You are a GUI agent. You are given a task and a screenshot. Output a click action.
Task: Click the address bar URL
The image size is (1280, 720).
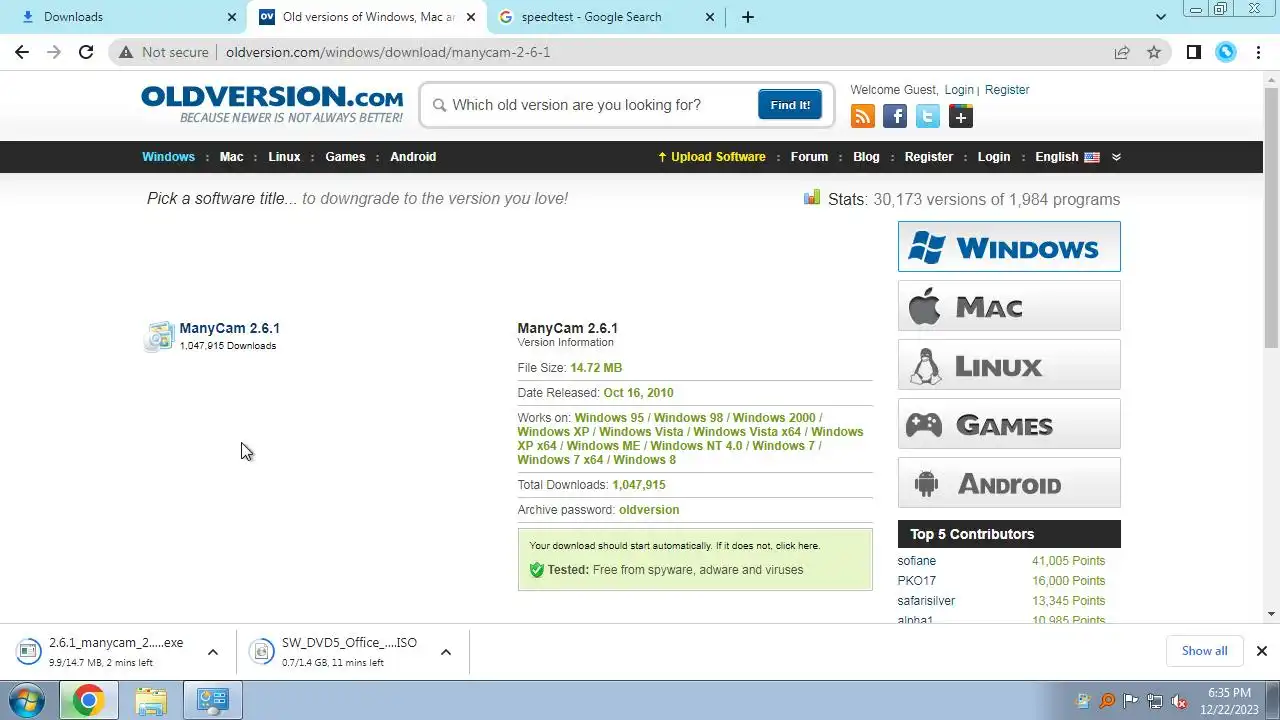388,52
